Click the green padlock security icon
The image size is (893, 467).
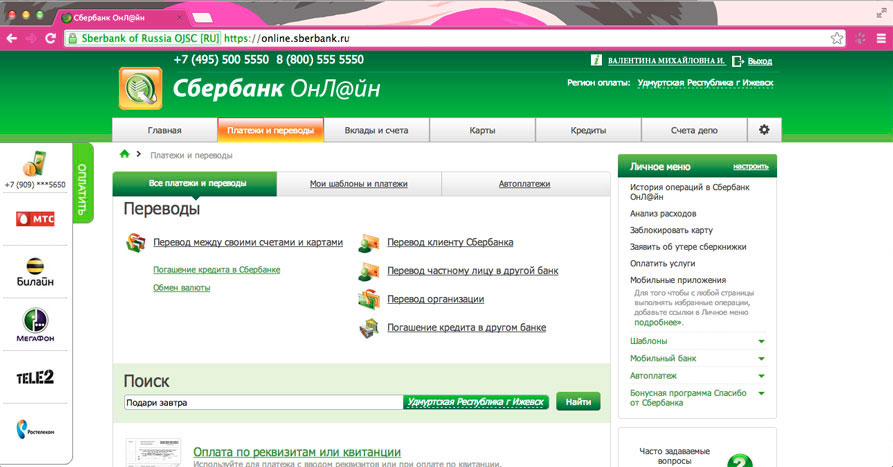click(x=72, y=38)
